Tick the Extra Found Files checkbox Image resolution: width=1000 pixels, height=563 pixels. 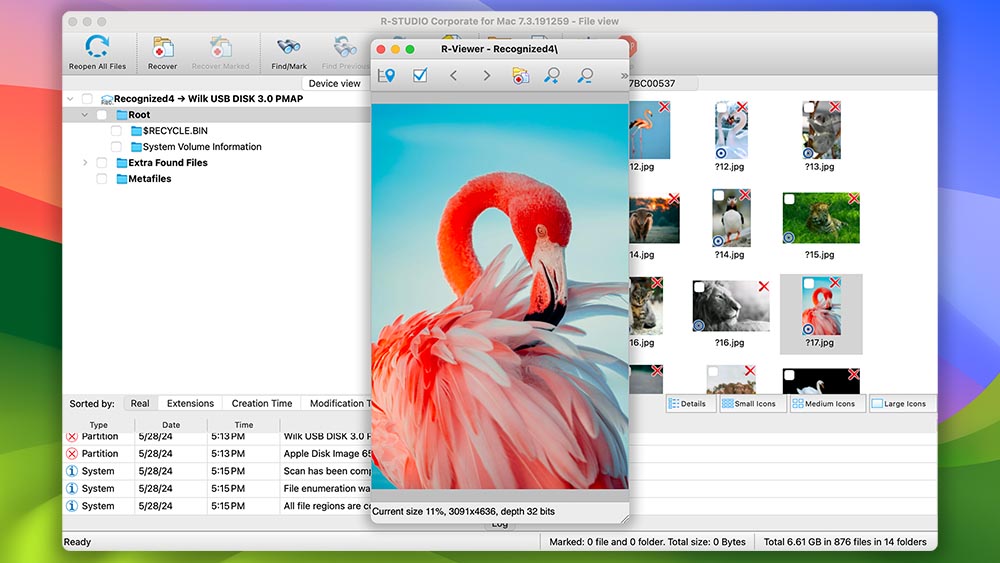pos(102,163)
